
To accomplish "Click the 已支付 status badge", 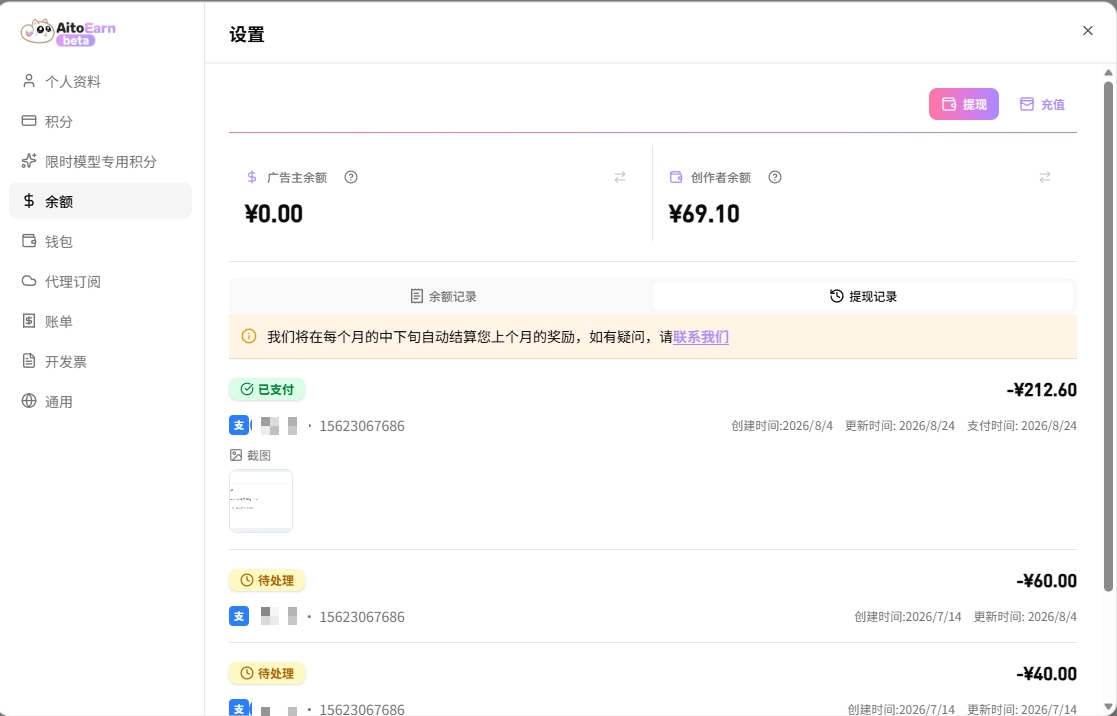I will (x=267, y=389).
